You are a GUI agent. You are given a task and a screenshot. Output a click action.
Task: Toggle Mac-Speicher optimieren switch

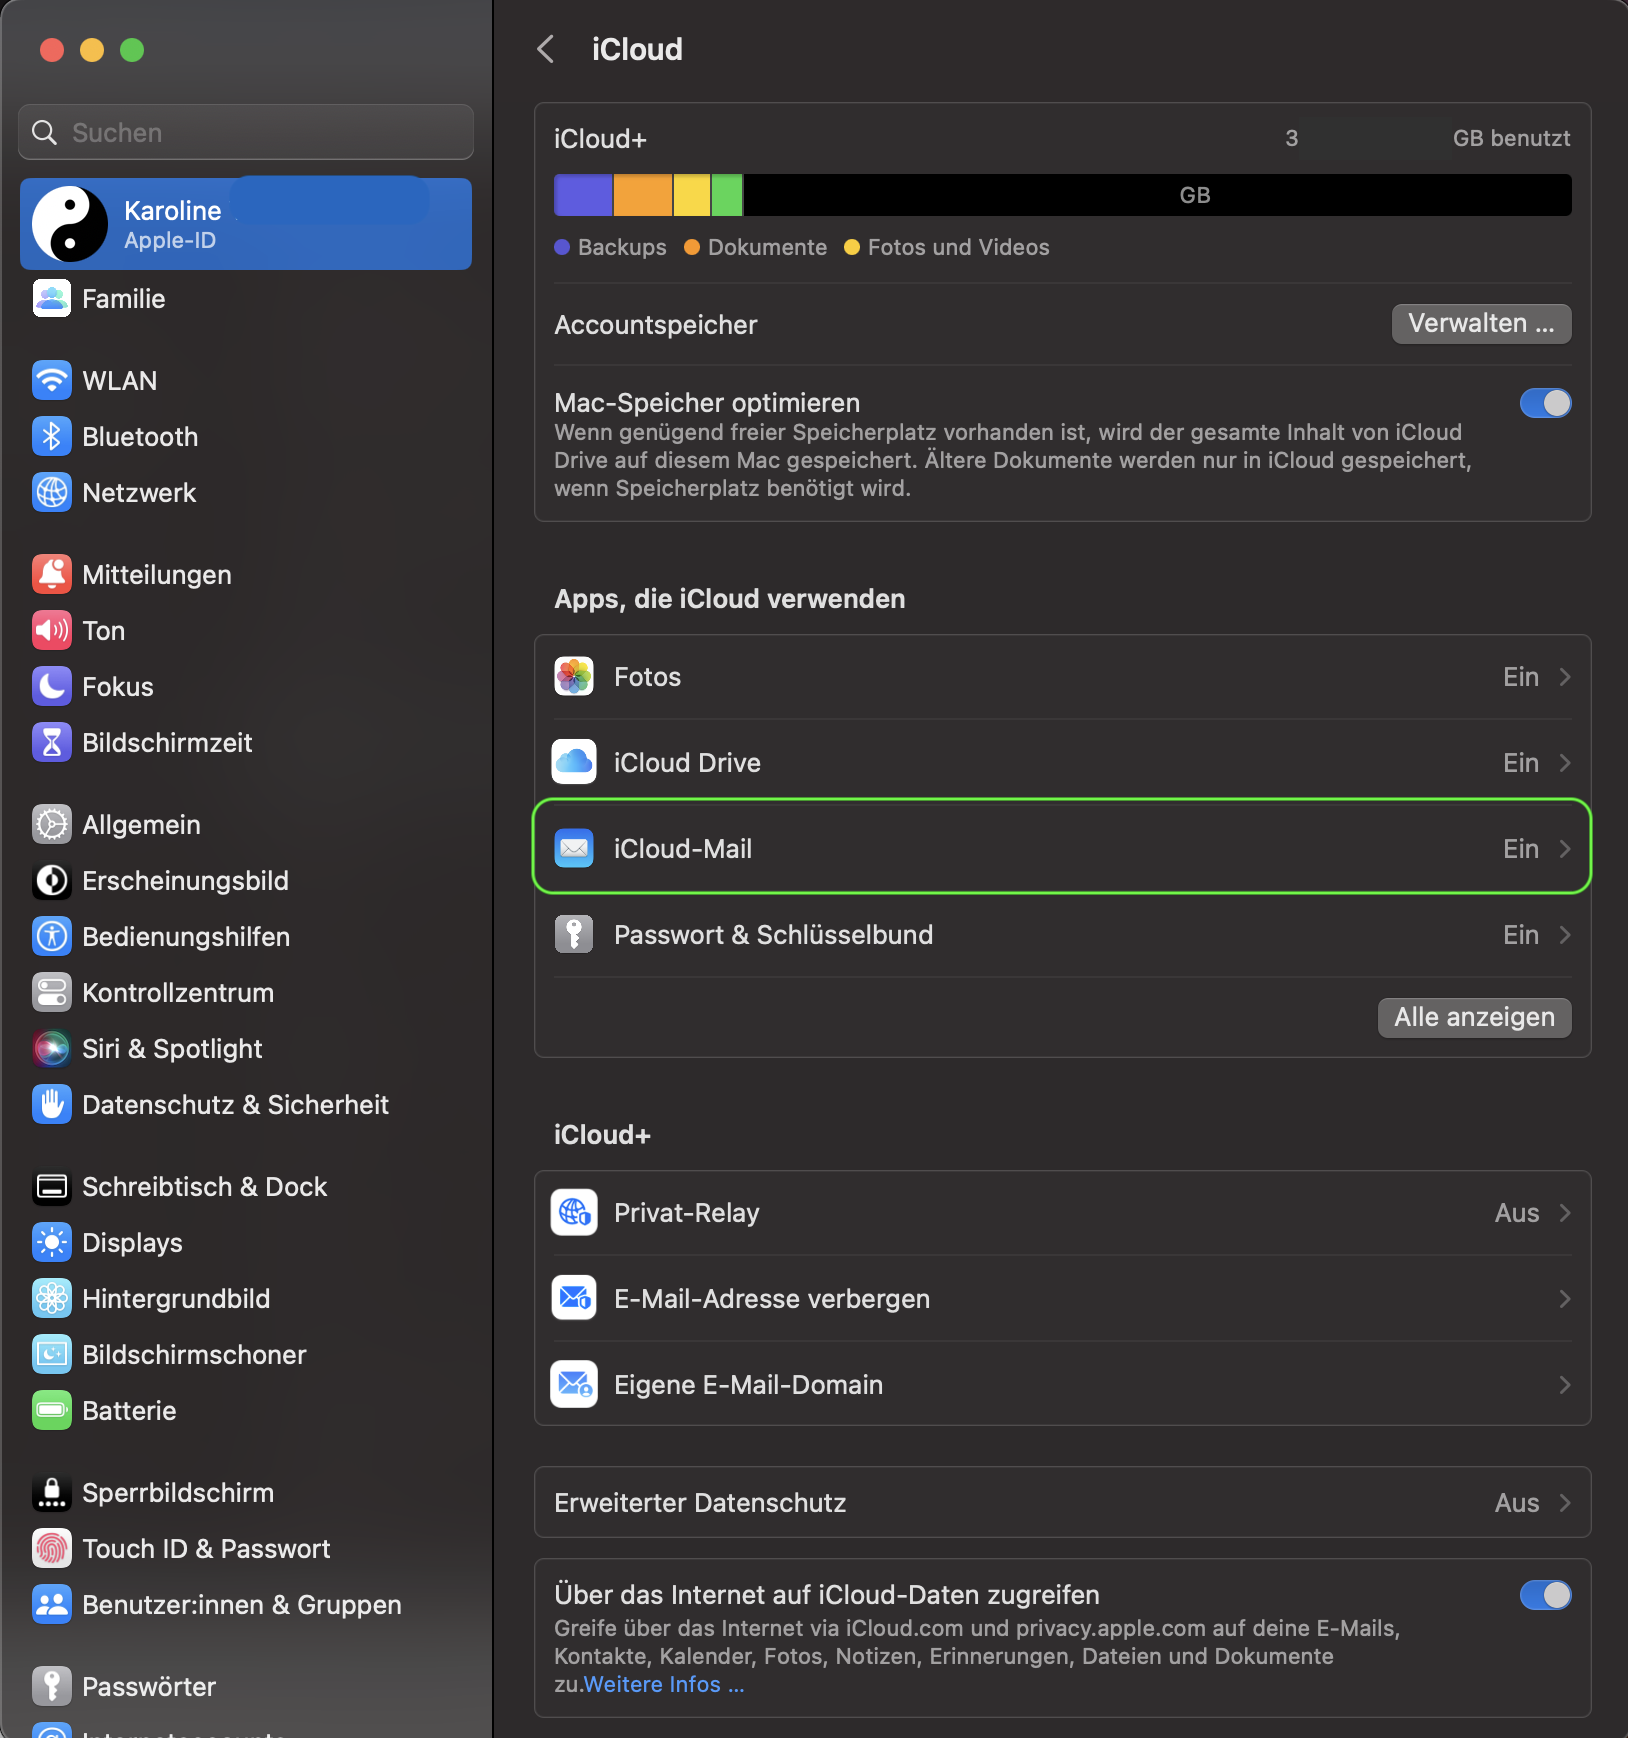point(1545,403)
